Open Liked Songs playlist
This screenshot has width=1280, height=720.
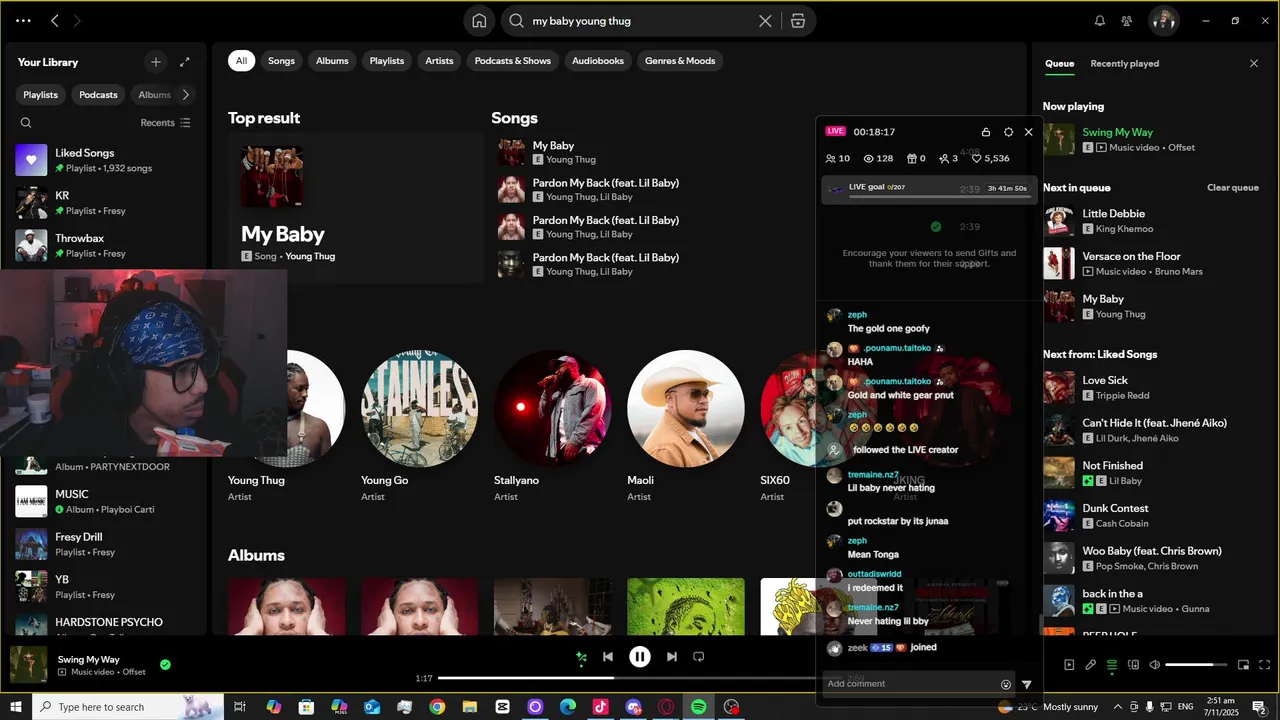click(106, 160)
